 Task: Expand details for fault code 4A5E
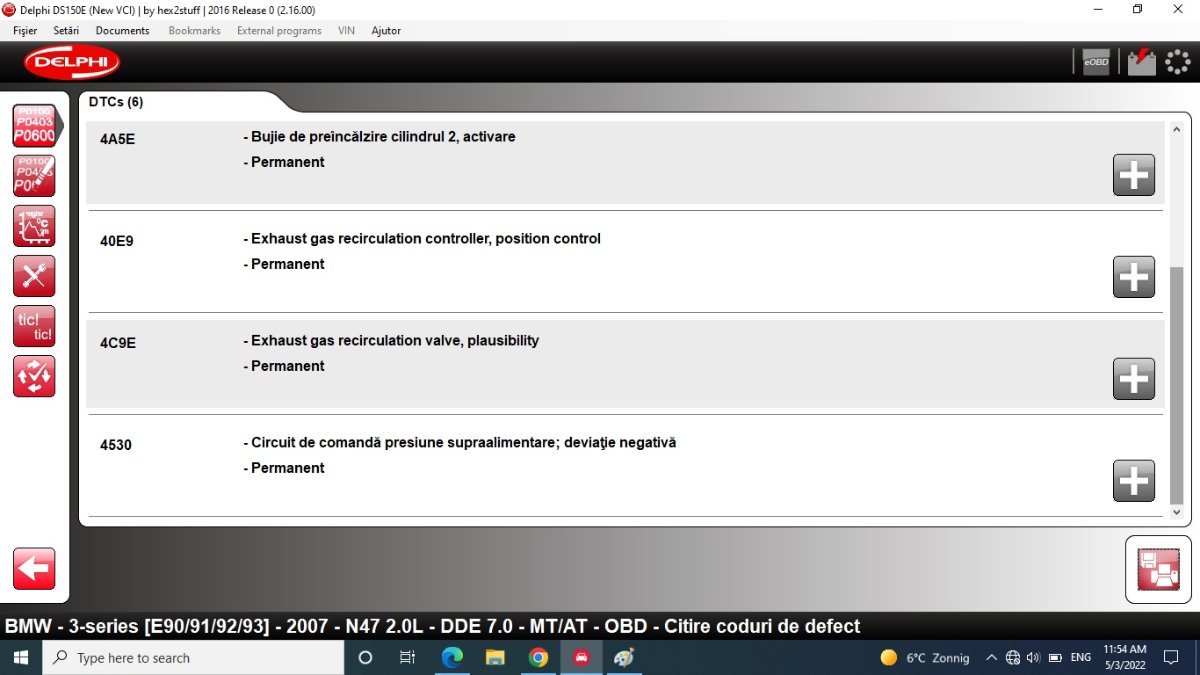tap(1134, 175)
